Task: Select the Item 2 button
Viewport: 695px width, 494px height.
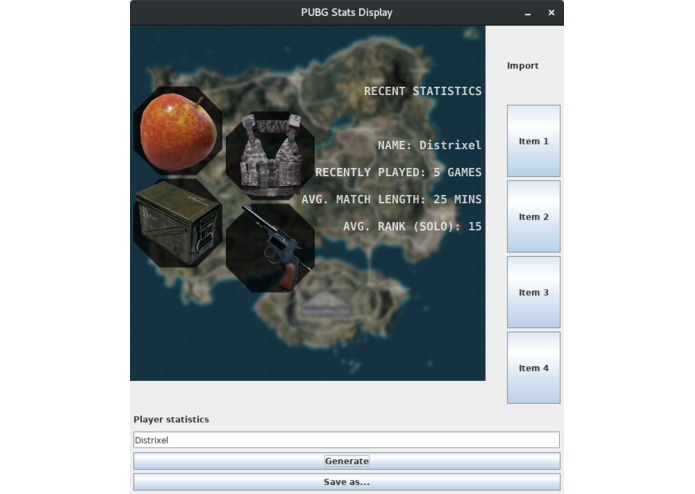Action: tap(534, 217)
